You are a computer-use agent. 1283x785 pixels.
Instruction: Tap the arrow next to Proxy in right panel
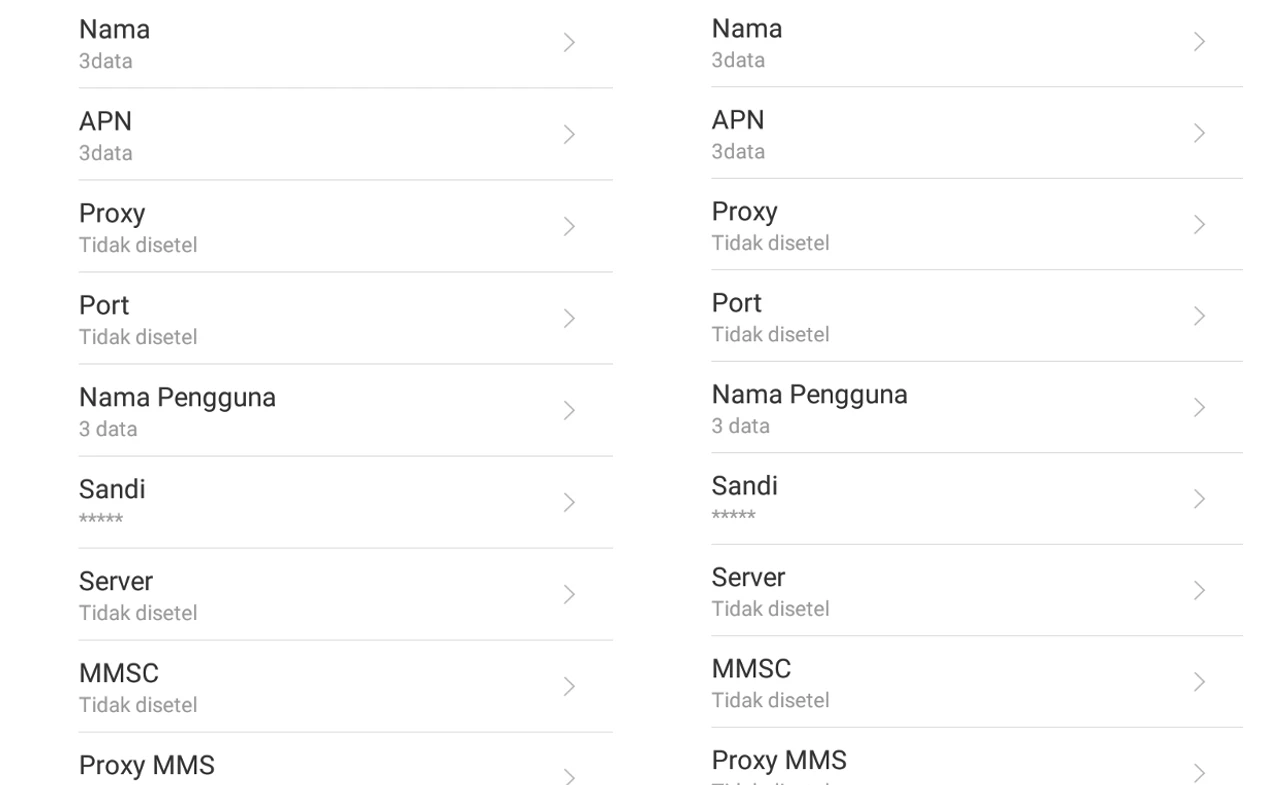point(1199,225)
